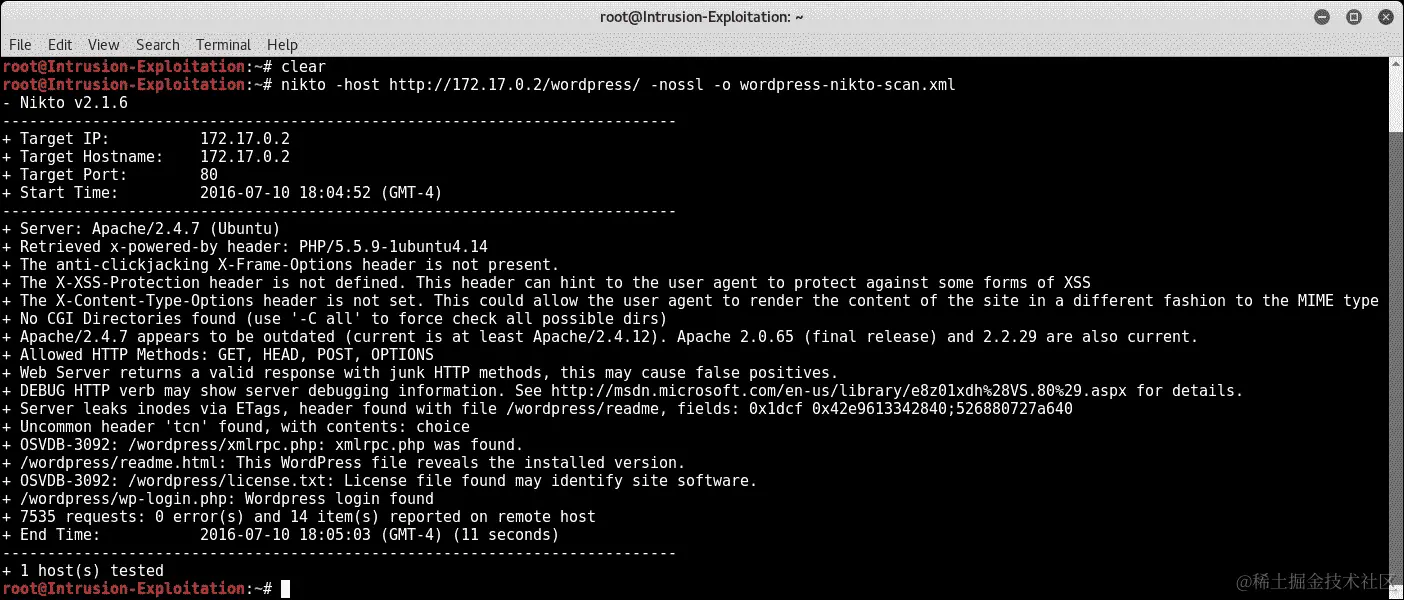Click the scrollbar down arrow
This screenshot has height=600, width=1404.
[x=1396, y=592]
